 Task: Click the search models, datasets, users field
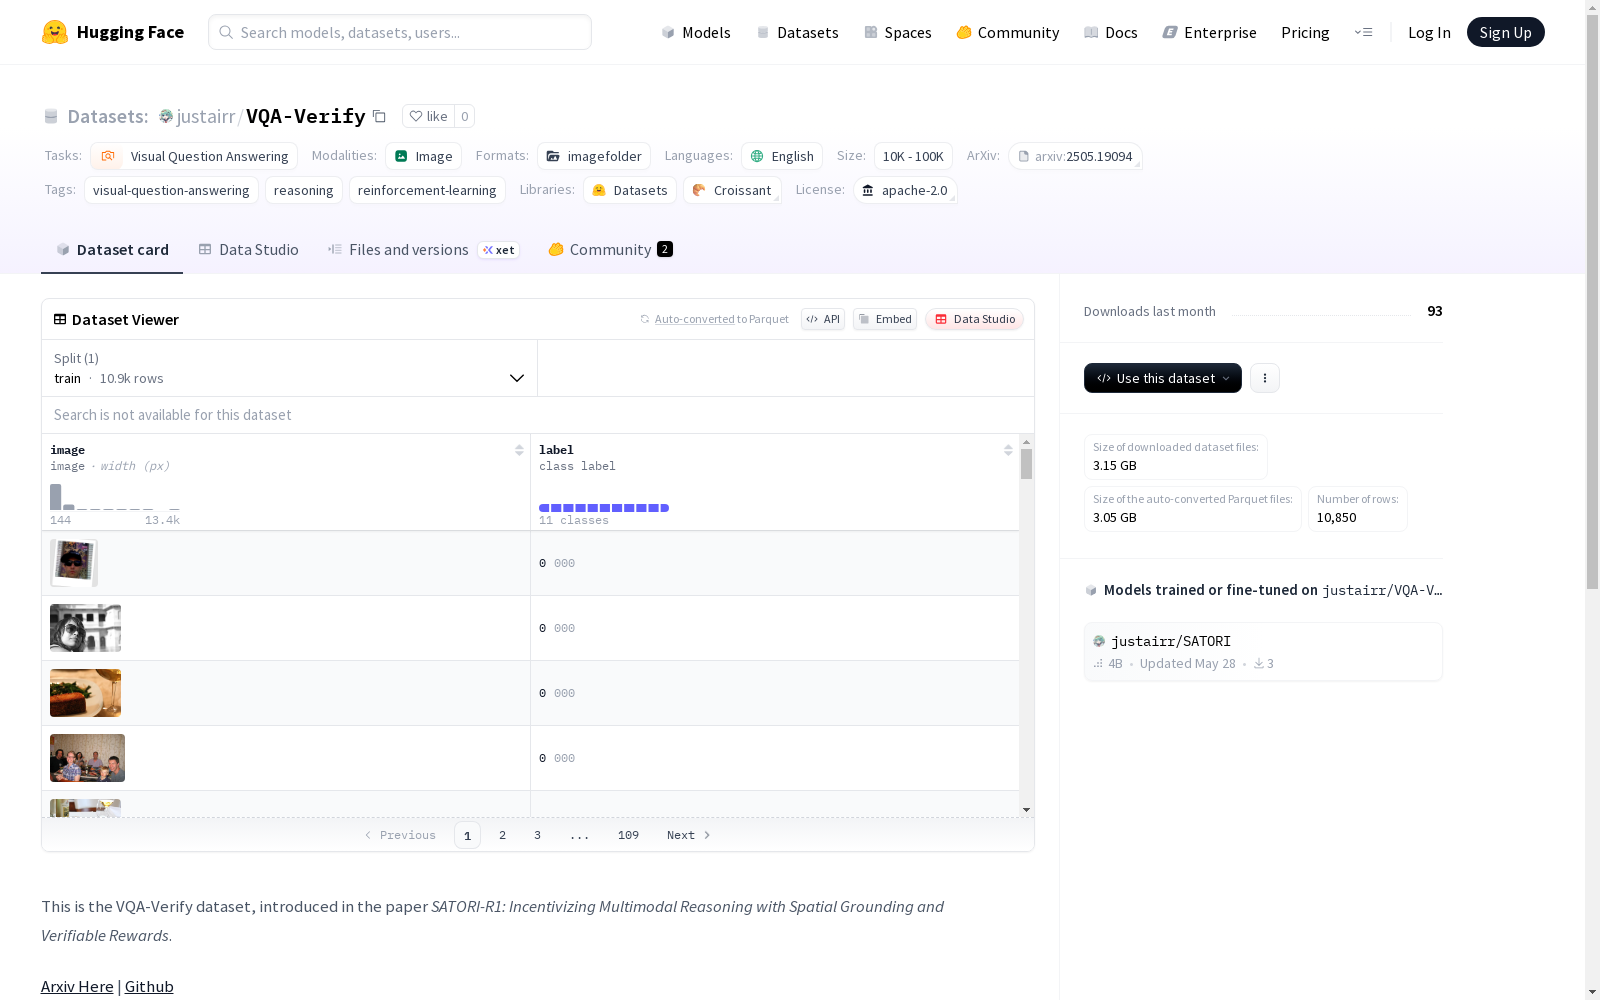pos(400,32)
